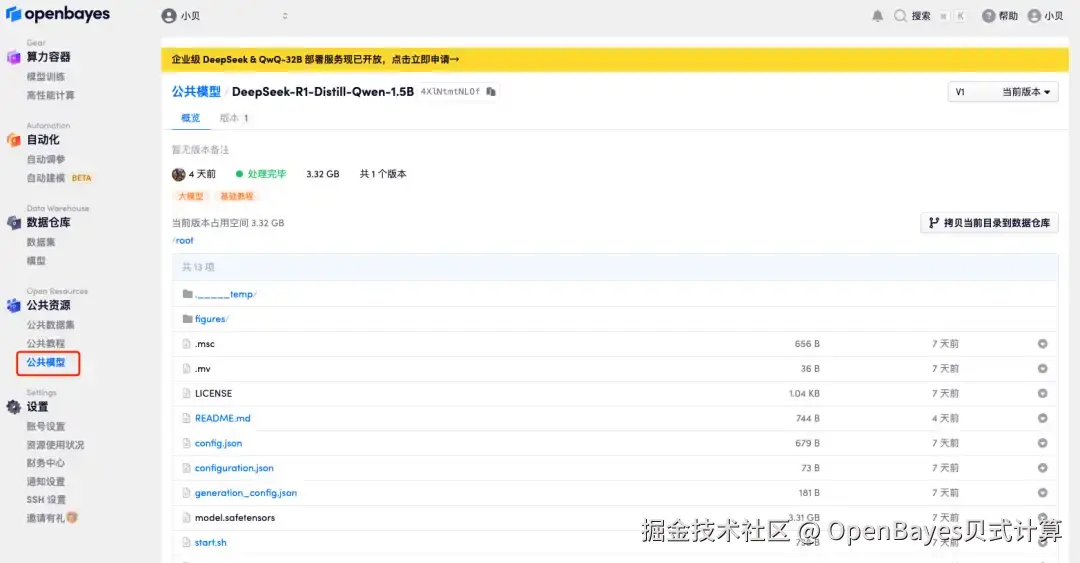1080x563 pixels.
Task: Click the 邀请有礼 gift icon
Action: [72, 518]
